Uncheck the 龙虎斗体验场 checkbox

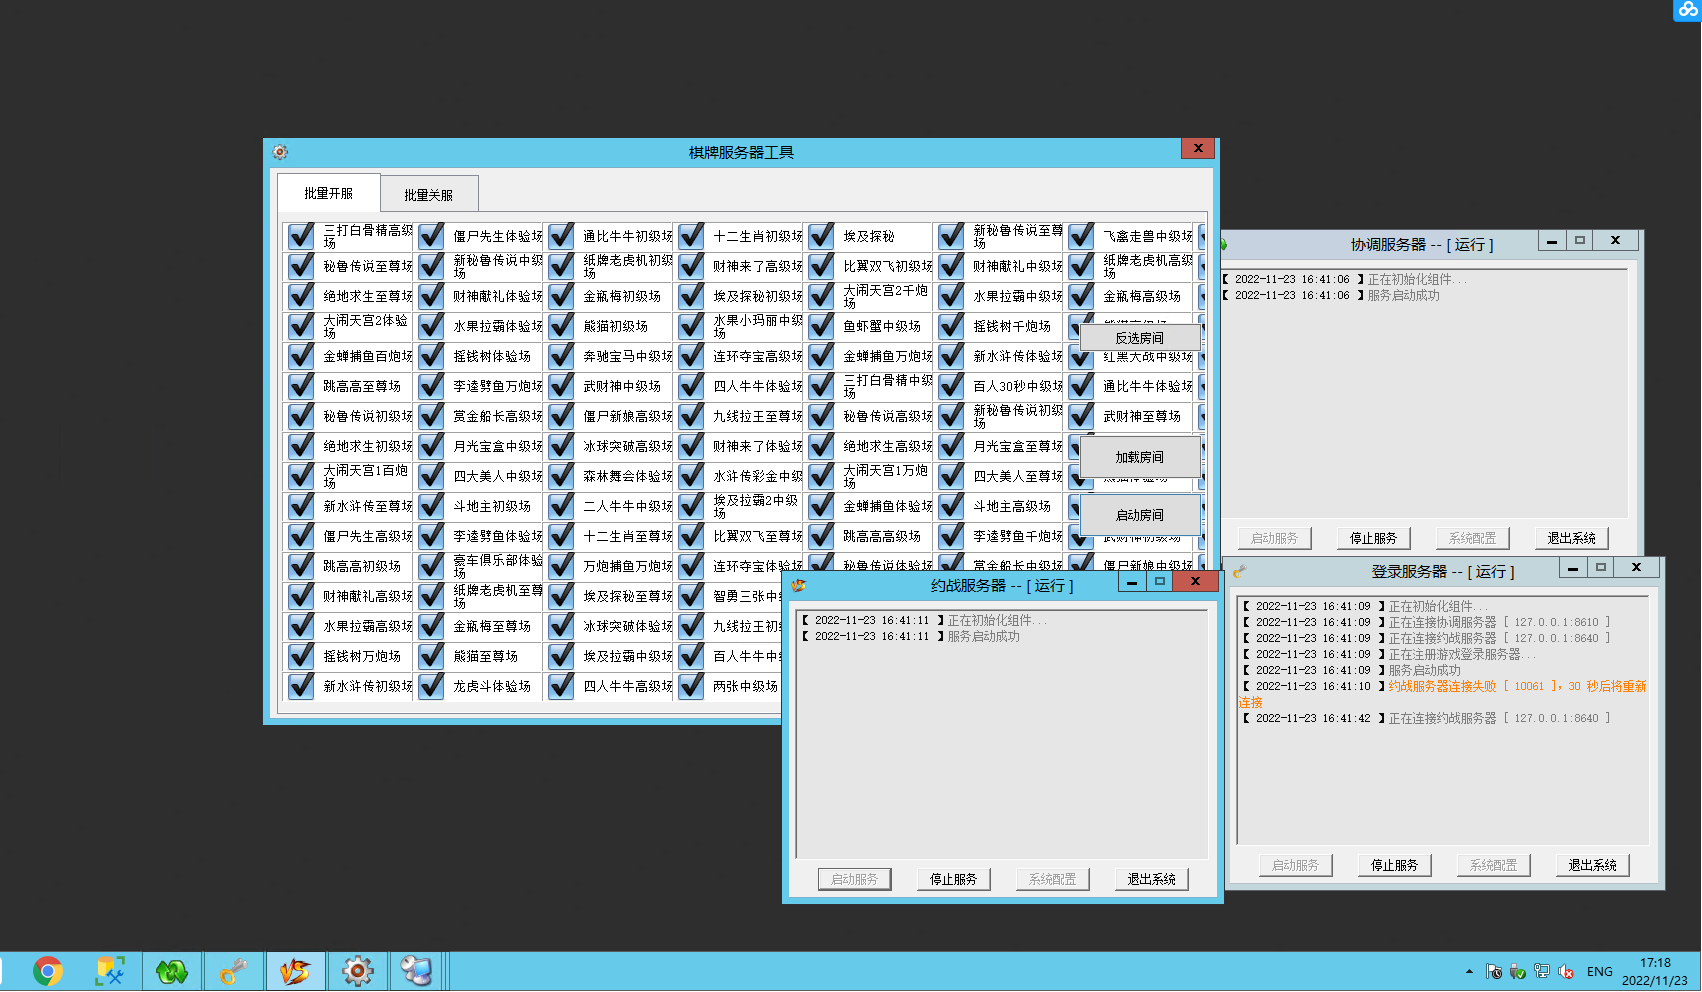(431, 686)
